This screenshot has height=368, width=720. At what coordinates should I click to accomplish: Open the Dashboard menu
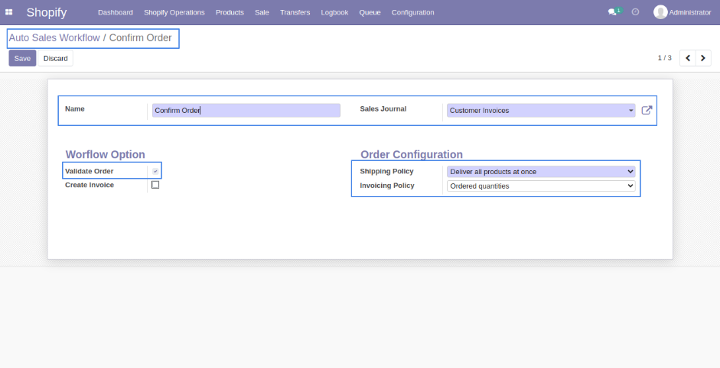click(115, 12)
